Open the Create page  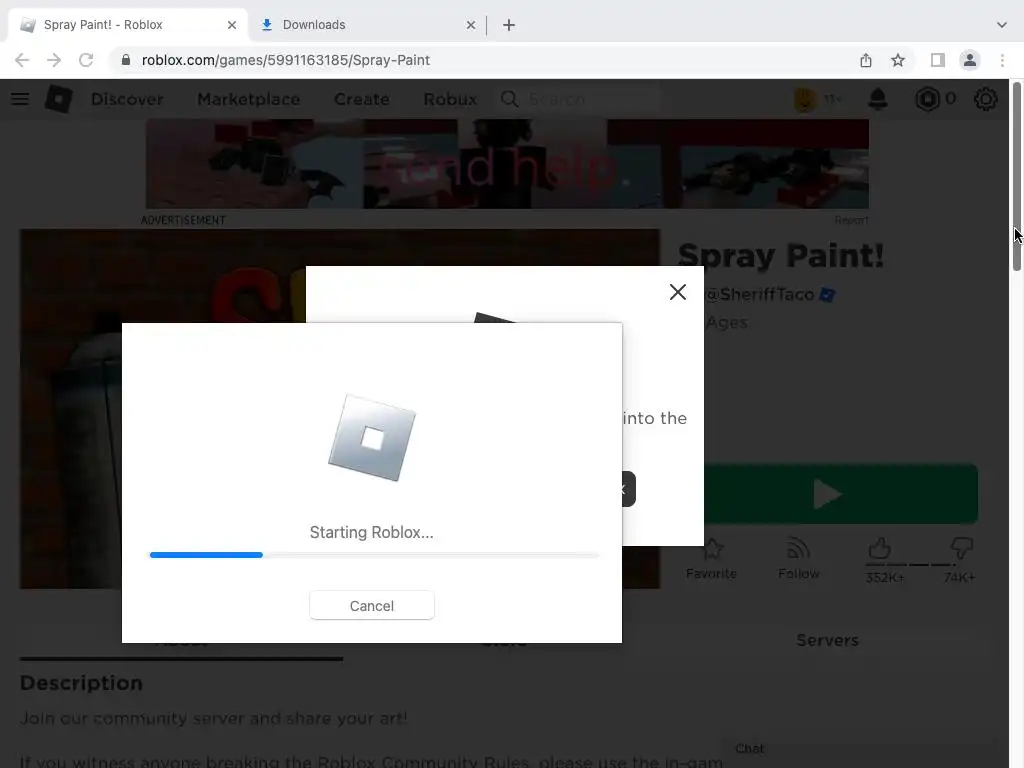[x=362, y=99]
